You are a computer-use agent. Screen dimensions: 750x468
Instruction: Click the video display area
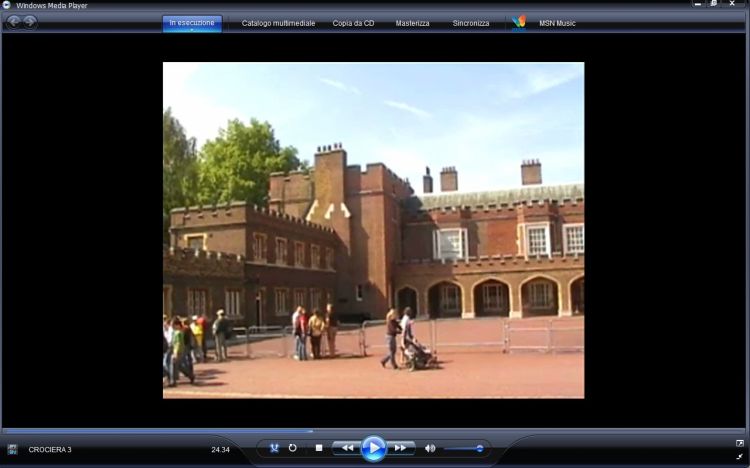pos(373,230)
